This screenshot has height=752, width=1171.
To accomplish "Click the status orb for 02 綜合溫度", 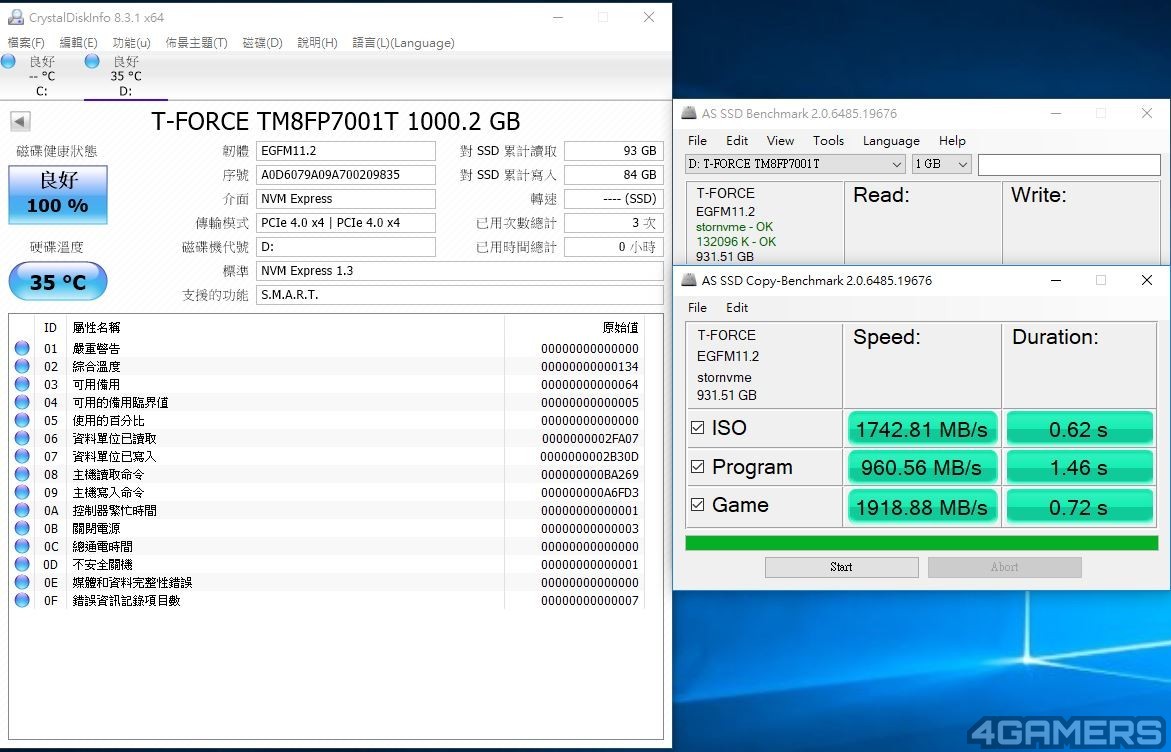I will click(22, 366).
